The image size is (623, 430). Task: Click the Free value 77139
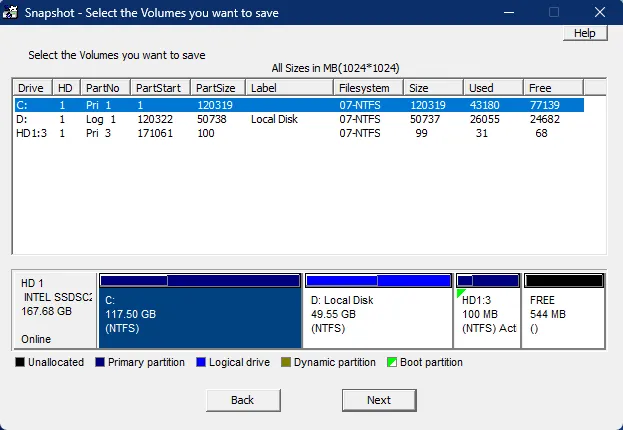(545, 105)
